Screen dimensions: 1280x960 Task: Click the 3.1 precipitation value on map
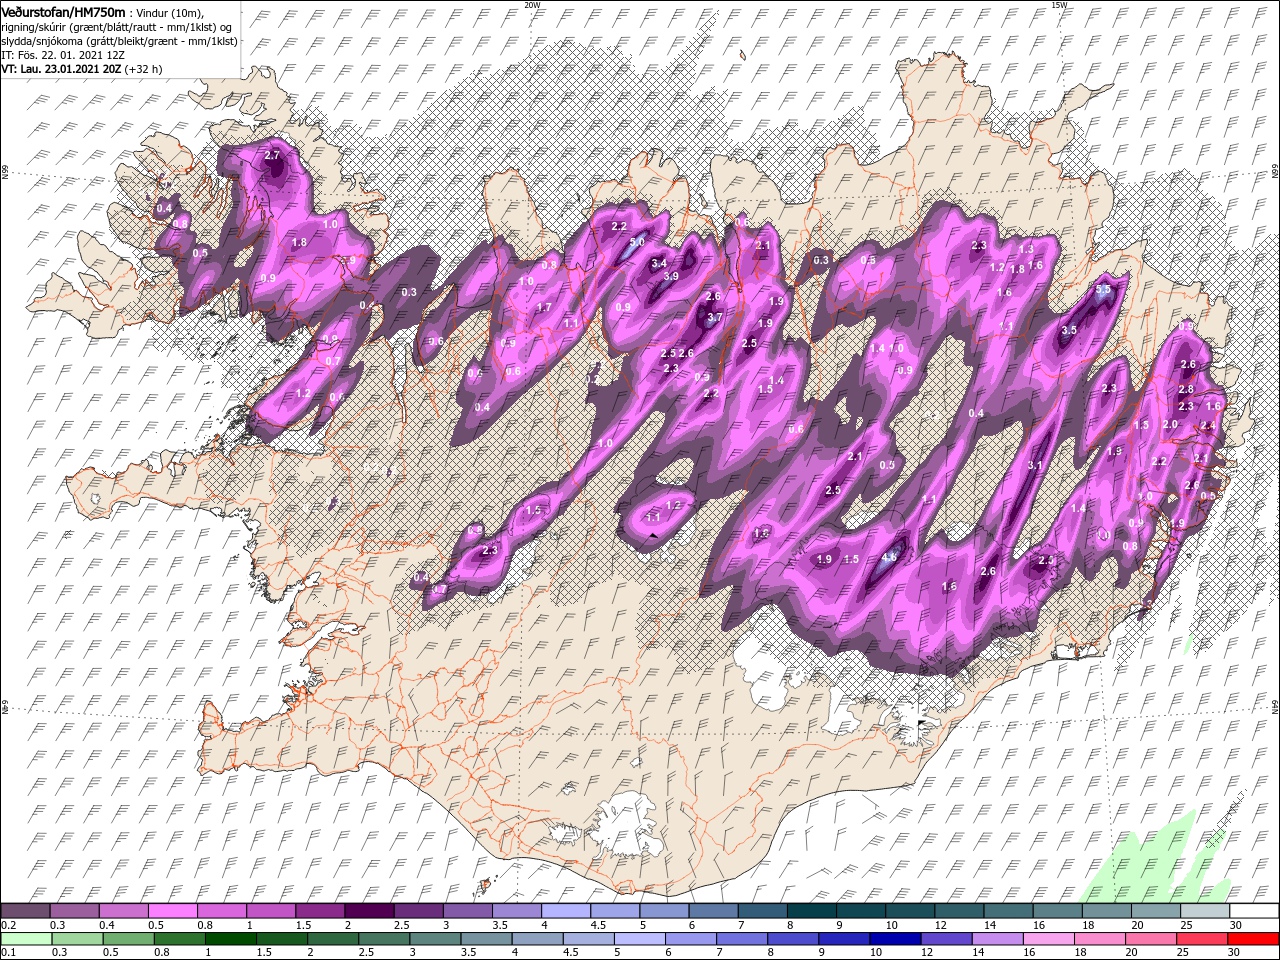pyautogui.click(x=1035, y=465)
